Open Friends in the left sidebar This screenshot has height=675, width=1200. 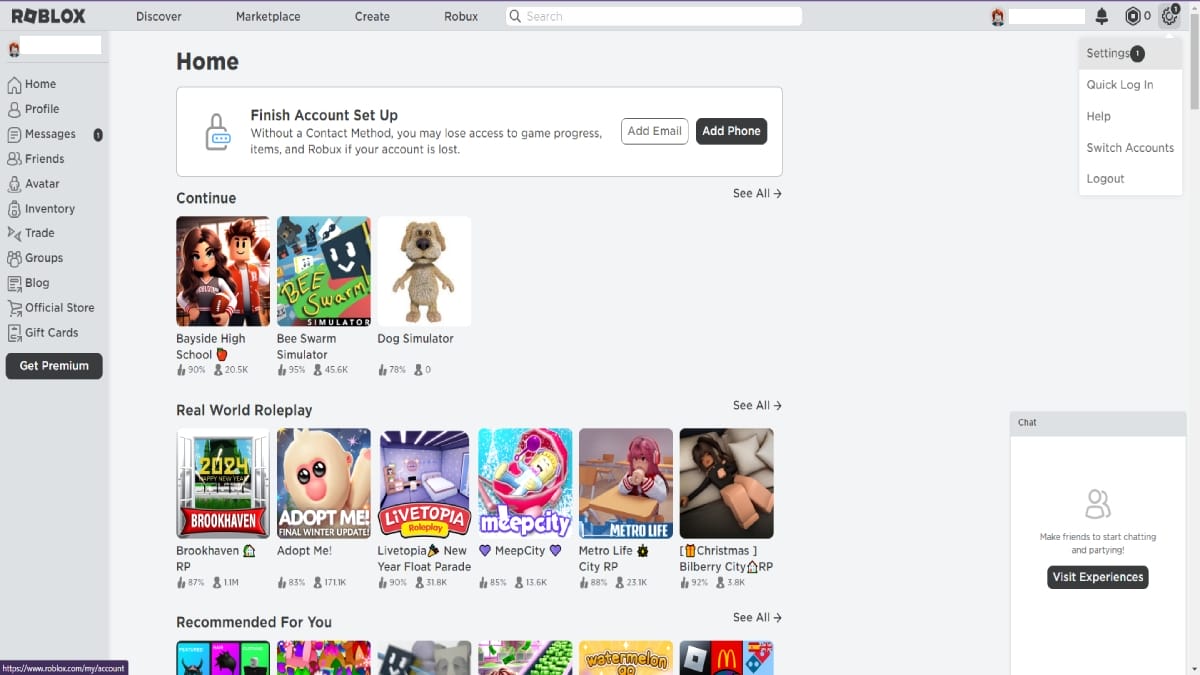[x=44, y=159]
